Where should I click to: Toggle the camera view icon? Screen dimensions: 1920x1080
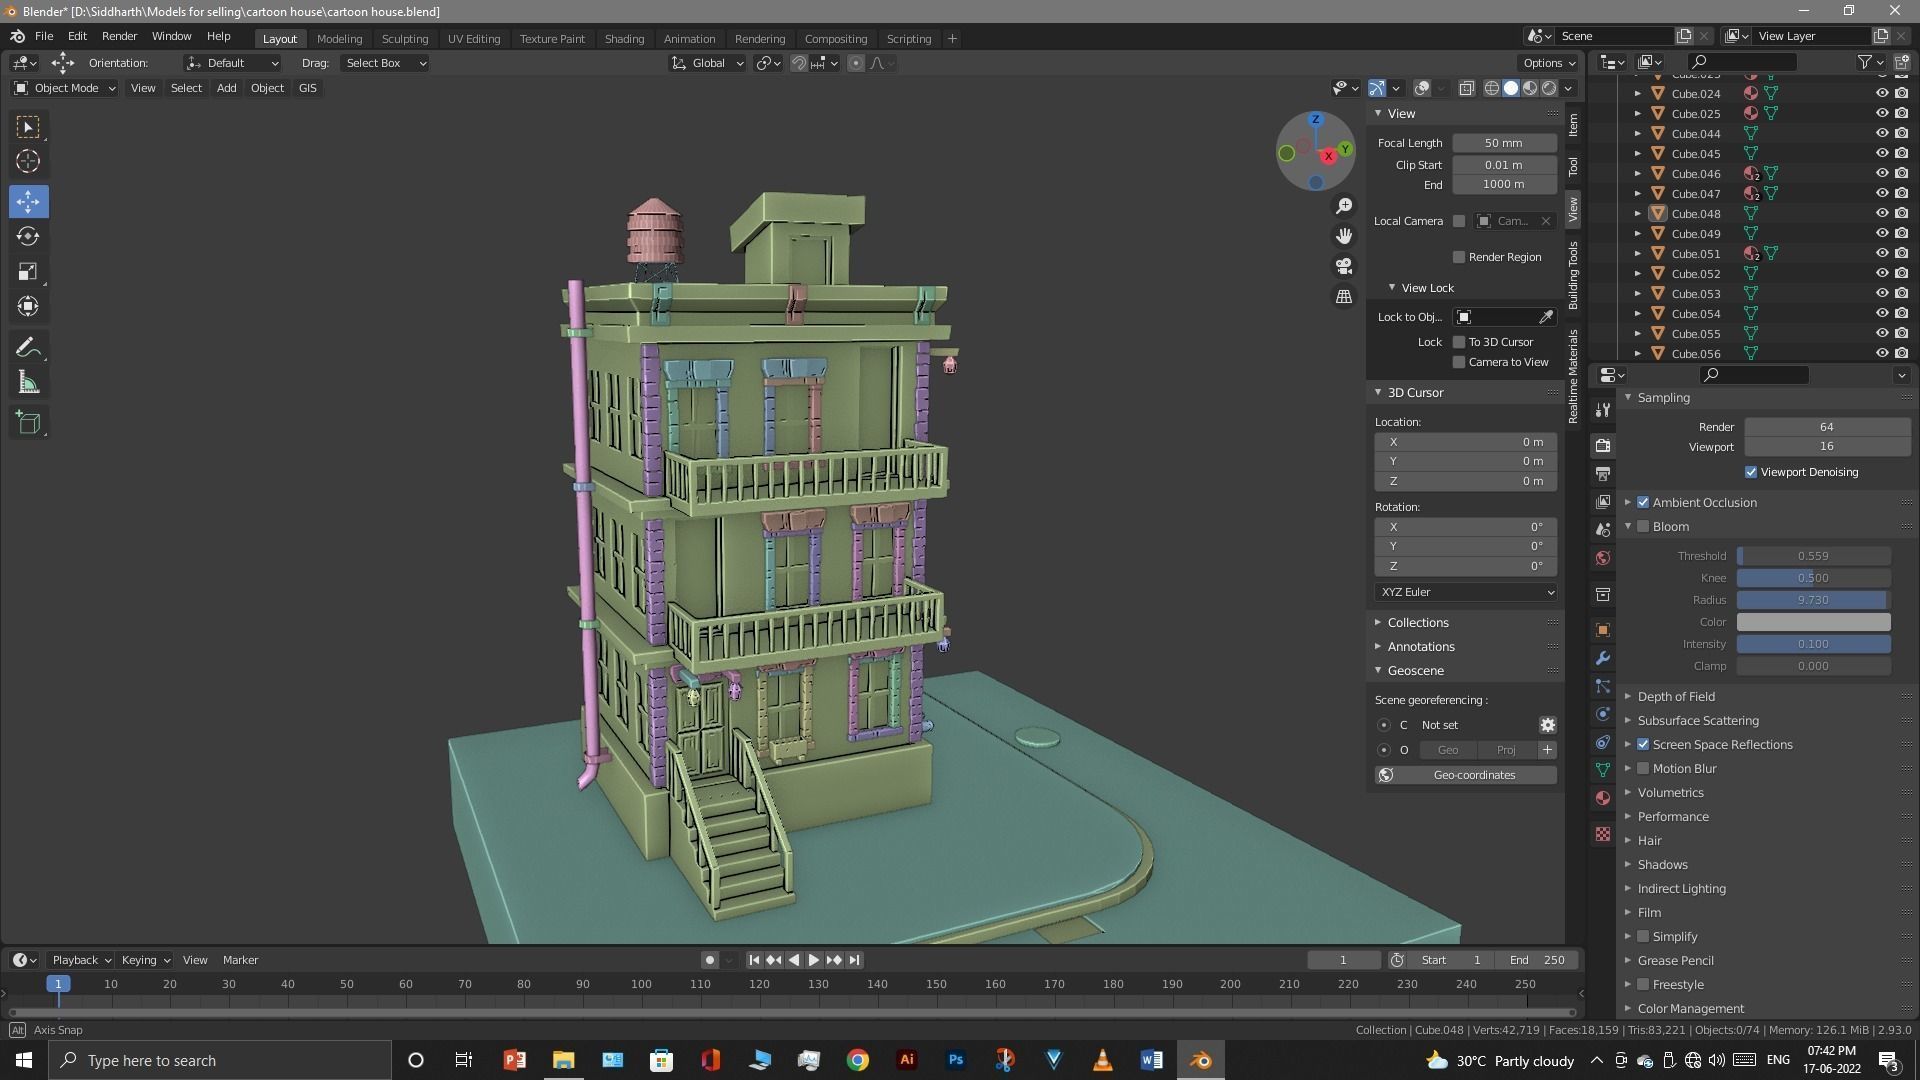point(1344,266)
